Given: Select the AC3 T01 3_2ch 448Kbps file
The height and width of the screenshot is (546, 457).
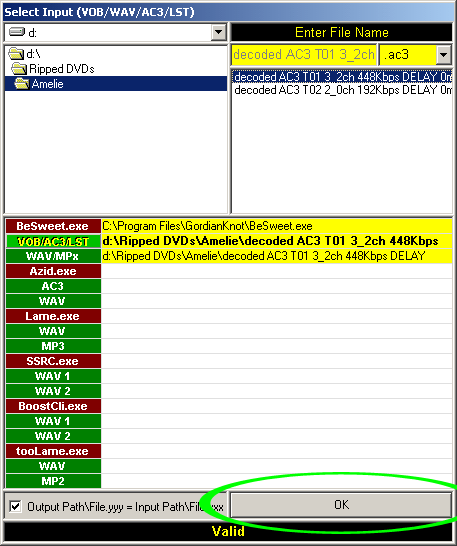Looking at the screenshot, I should 342,77.
